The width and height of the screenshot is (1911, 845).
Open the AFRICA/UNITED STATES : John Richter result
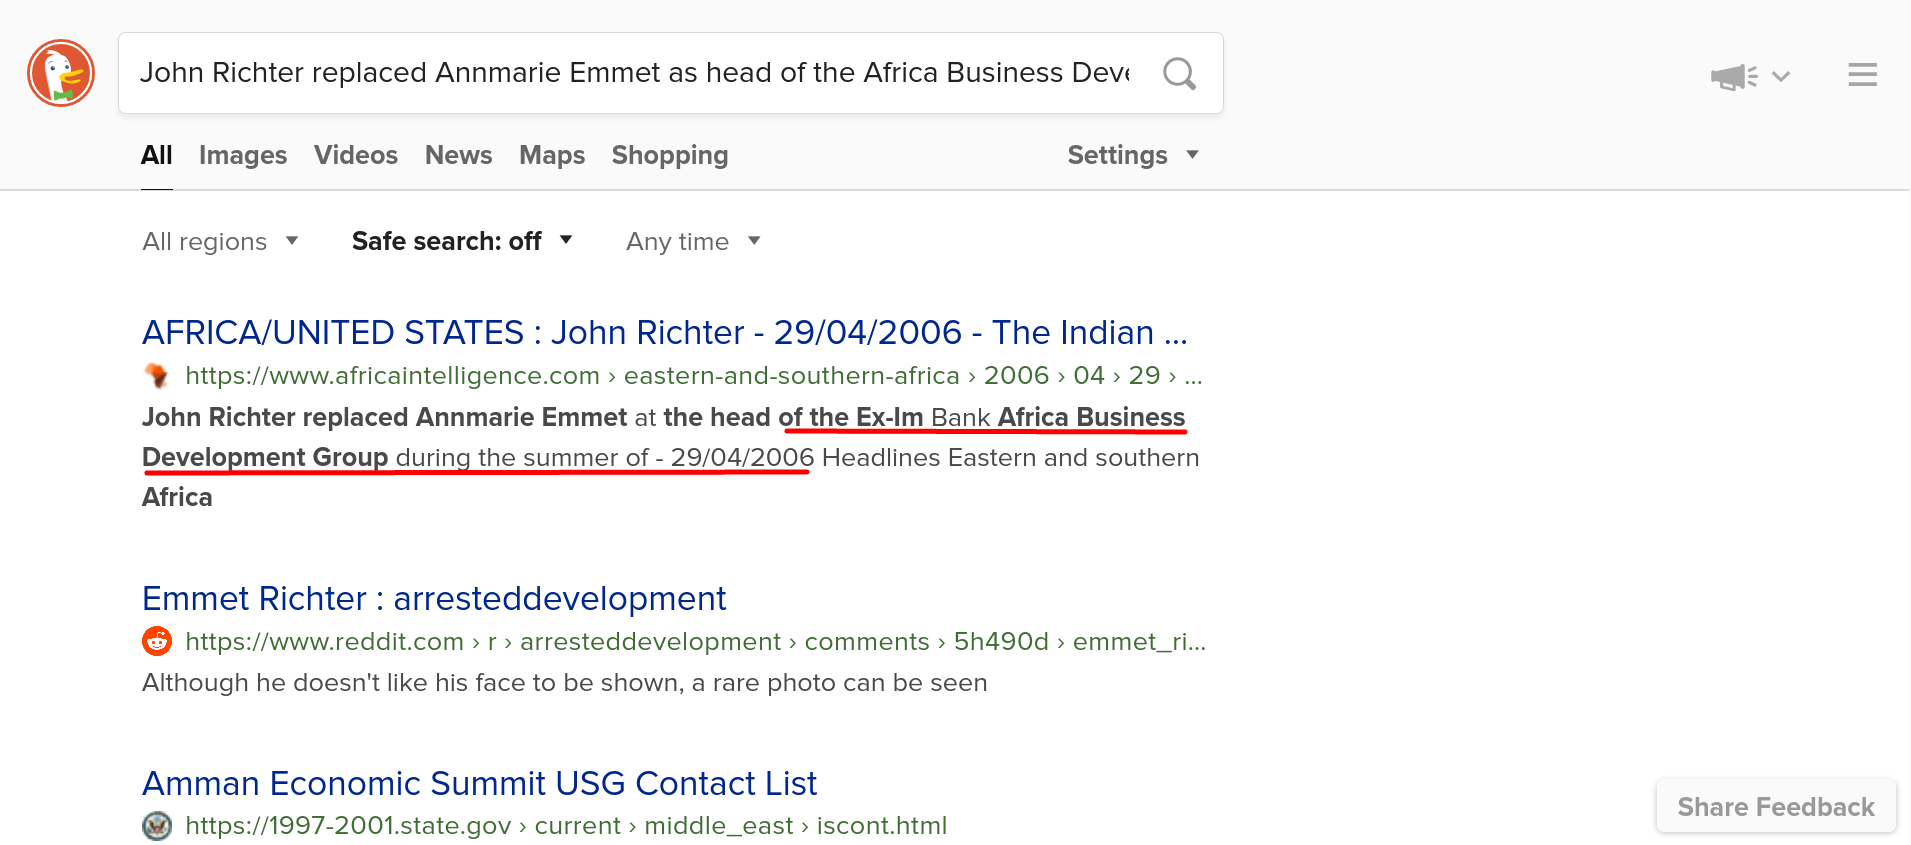click(x=665, y=332)
